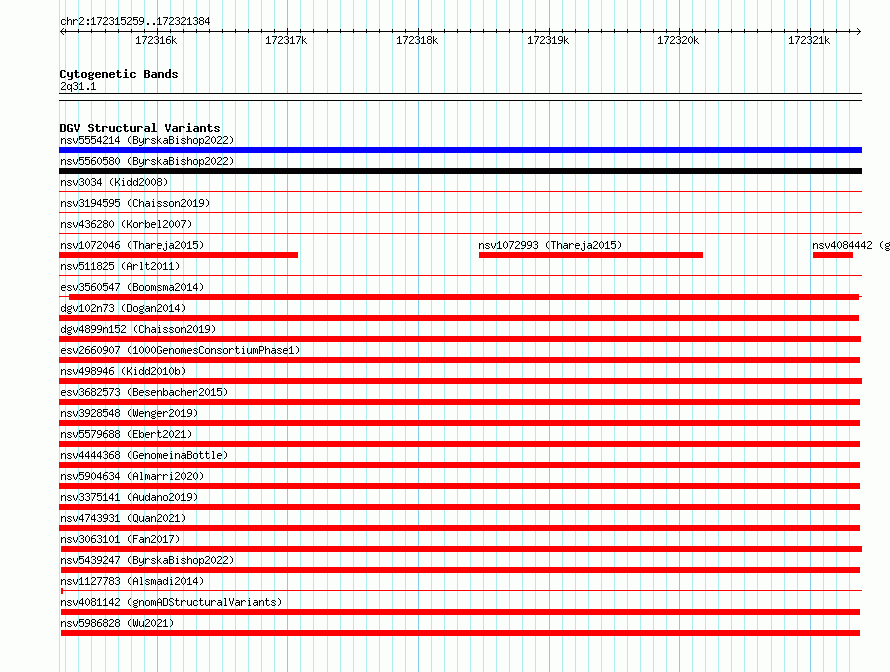Select the red nsv4743931 variant bar

coord(460,528)
